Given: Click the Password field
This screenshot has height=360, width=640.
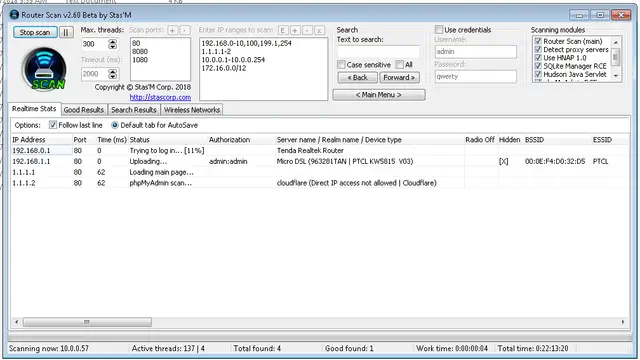Looking at the screenshot, I should point(476,76).
